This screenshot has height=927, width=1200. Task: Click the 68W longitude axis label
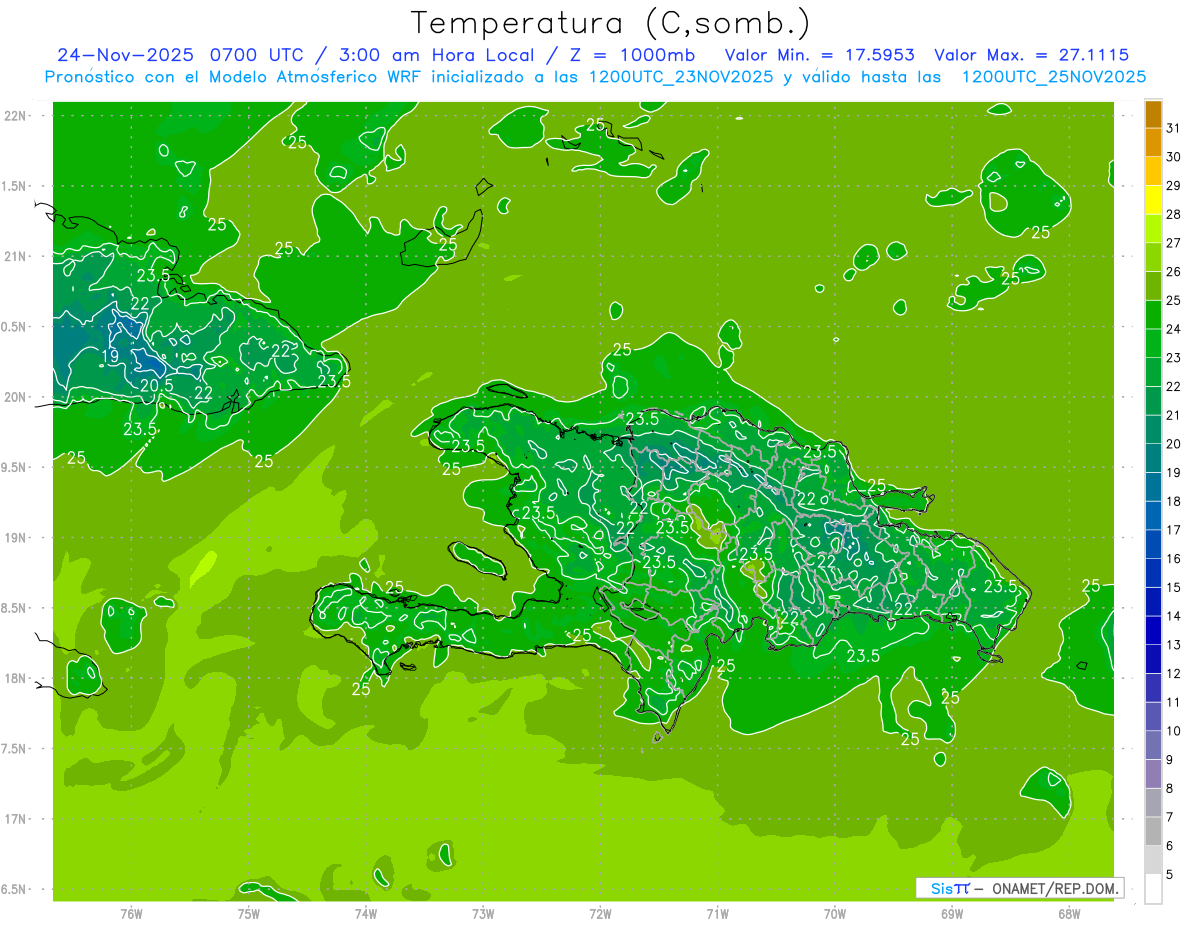tap(1069, 914)
